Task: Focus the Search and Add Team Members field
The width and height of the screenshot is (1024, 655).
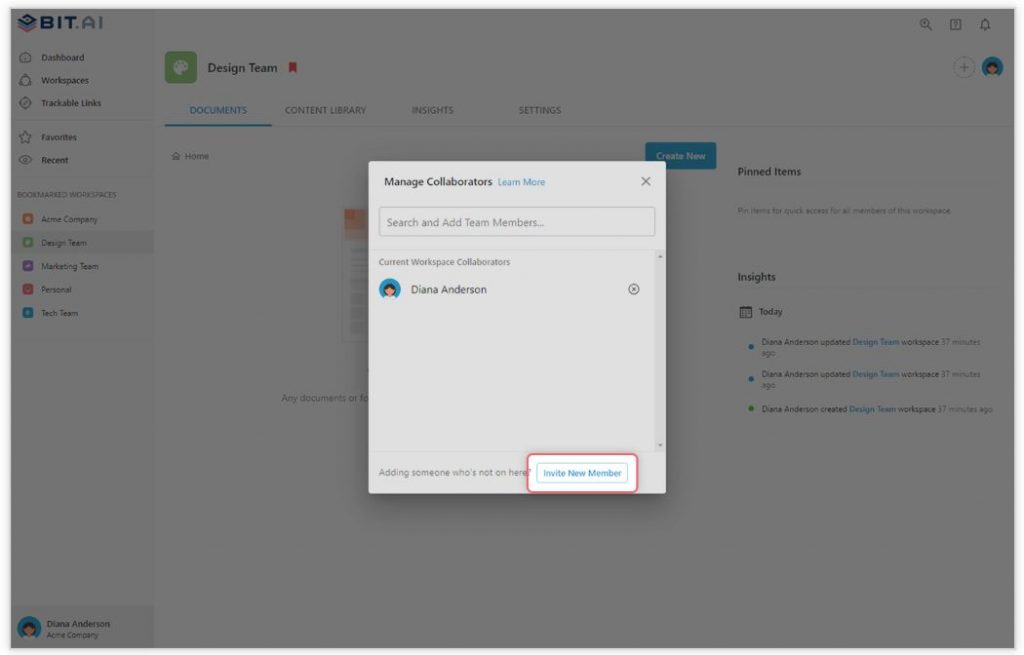Action: click(516, 221)
